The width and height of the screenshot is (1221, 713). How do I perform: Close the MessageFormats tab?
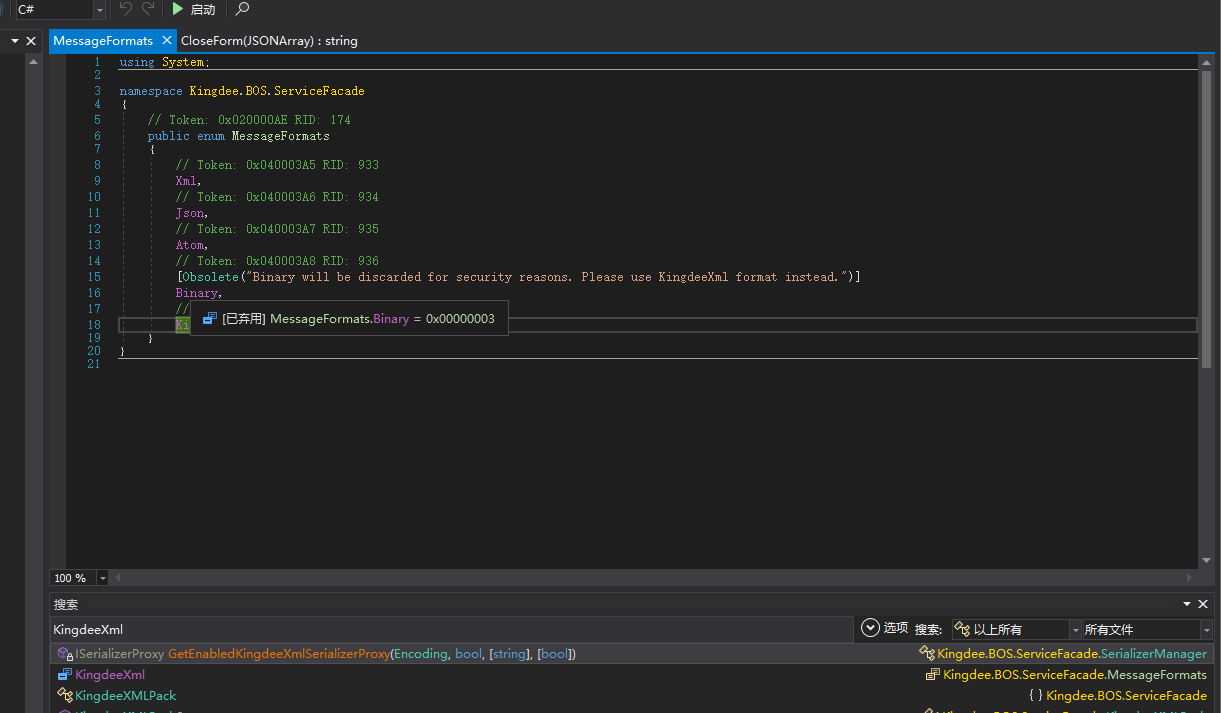tap(167, 41)
